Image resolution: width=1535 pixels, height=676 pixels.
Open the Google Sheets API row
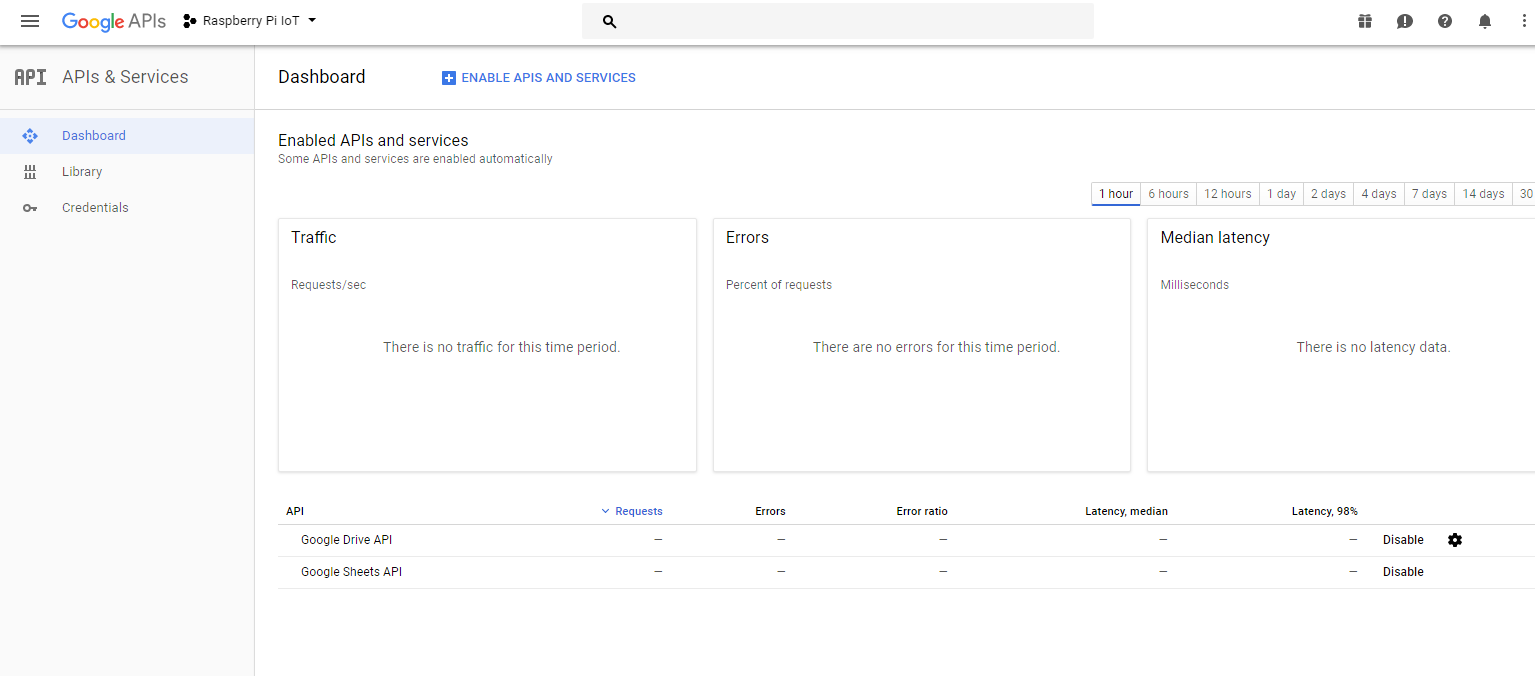(x=351, y=572)
